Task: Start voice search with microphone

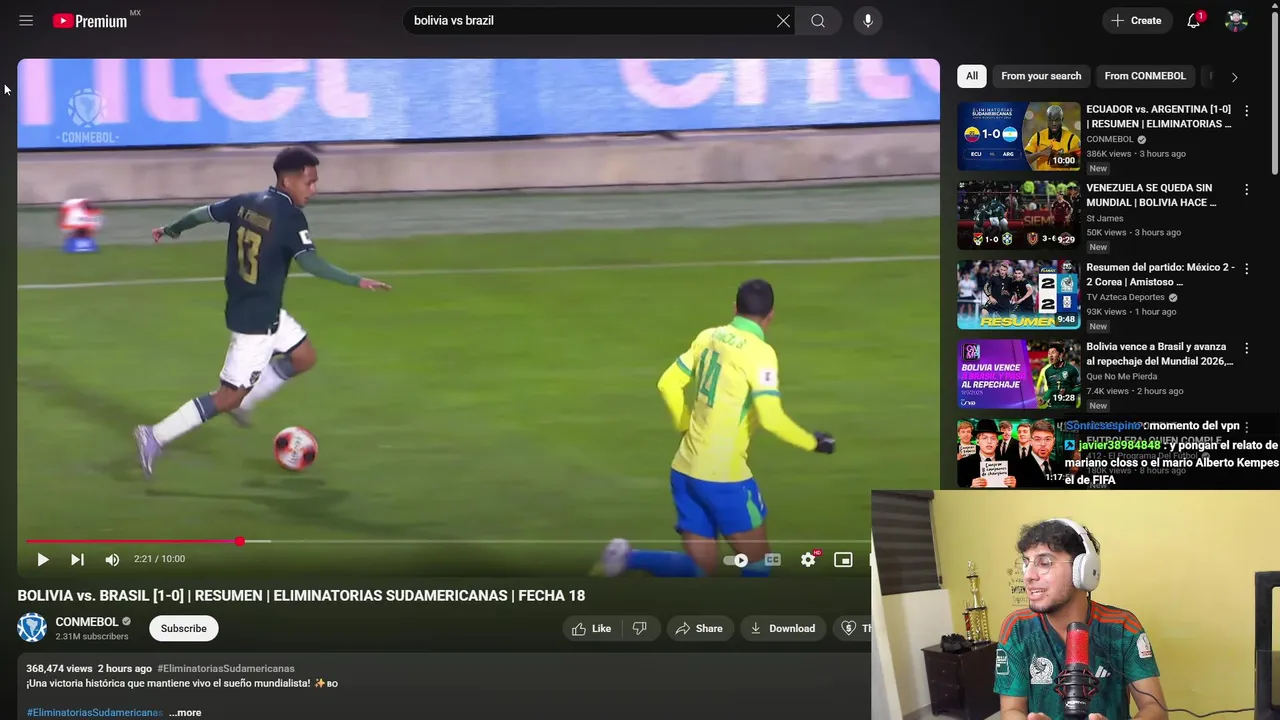Action: pos(867,20)
